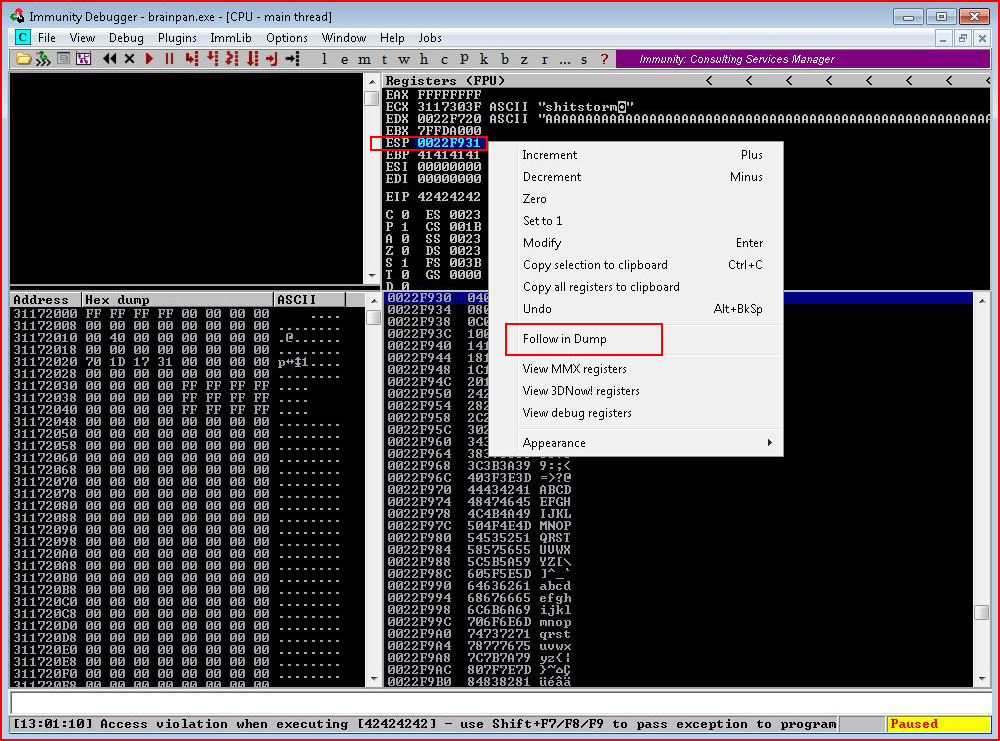
Task: Choose Copy selection to clipboard
Action: [636, 265]
